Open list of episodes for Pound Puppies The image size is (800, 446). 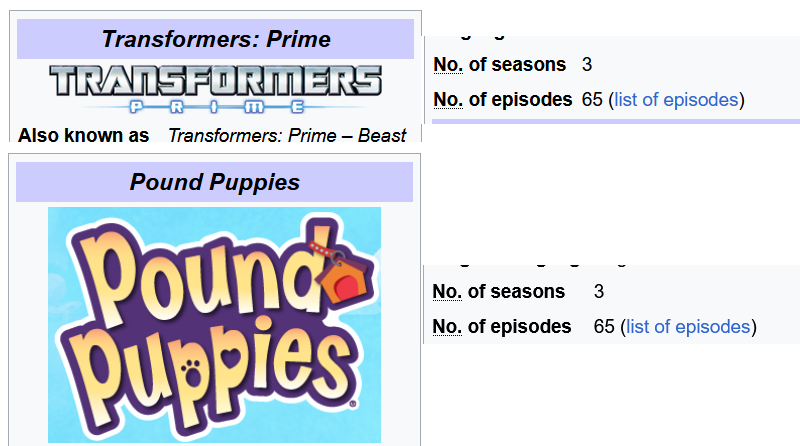point(689,327)
